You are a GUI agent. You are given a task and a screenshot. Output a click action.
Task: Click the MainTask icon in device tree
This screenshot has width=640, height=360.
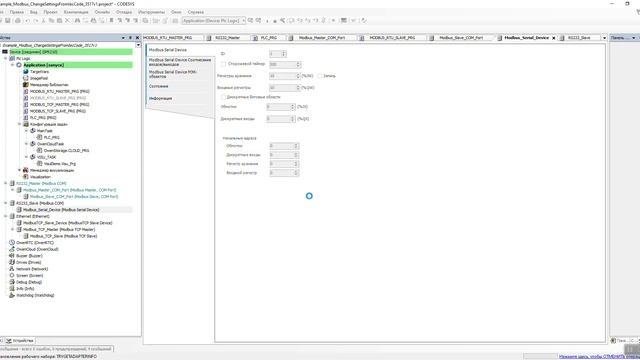(33, 131)
